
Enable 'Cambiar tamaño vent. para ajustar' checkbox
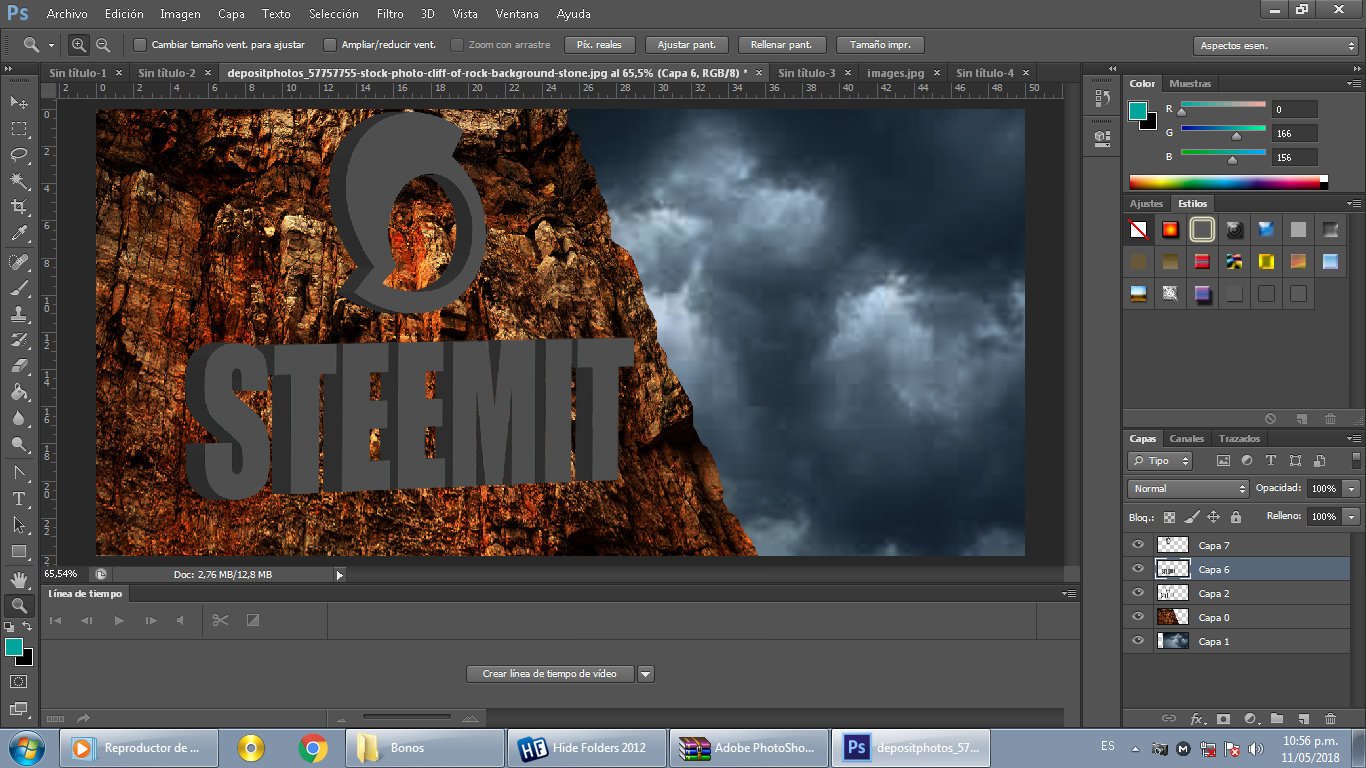[140, 45]
